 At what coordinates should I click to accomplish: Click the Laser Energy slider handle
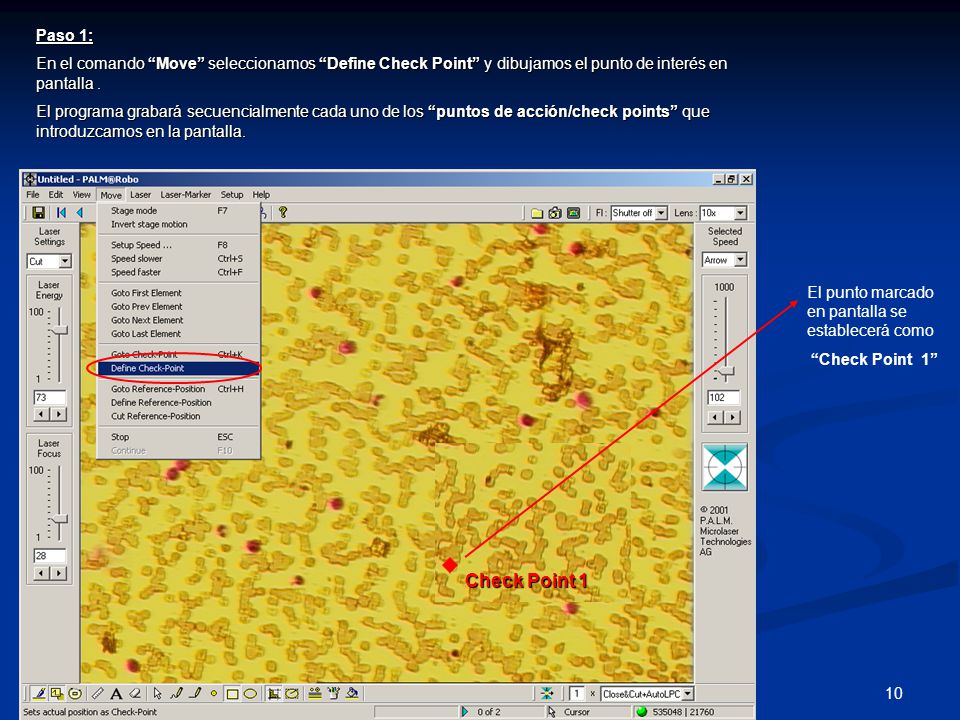pos(59,330)
